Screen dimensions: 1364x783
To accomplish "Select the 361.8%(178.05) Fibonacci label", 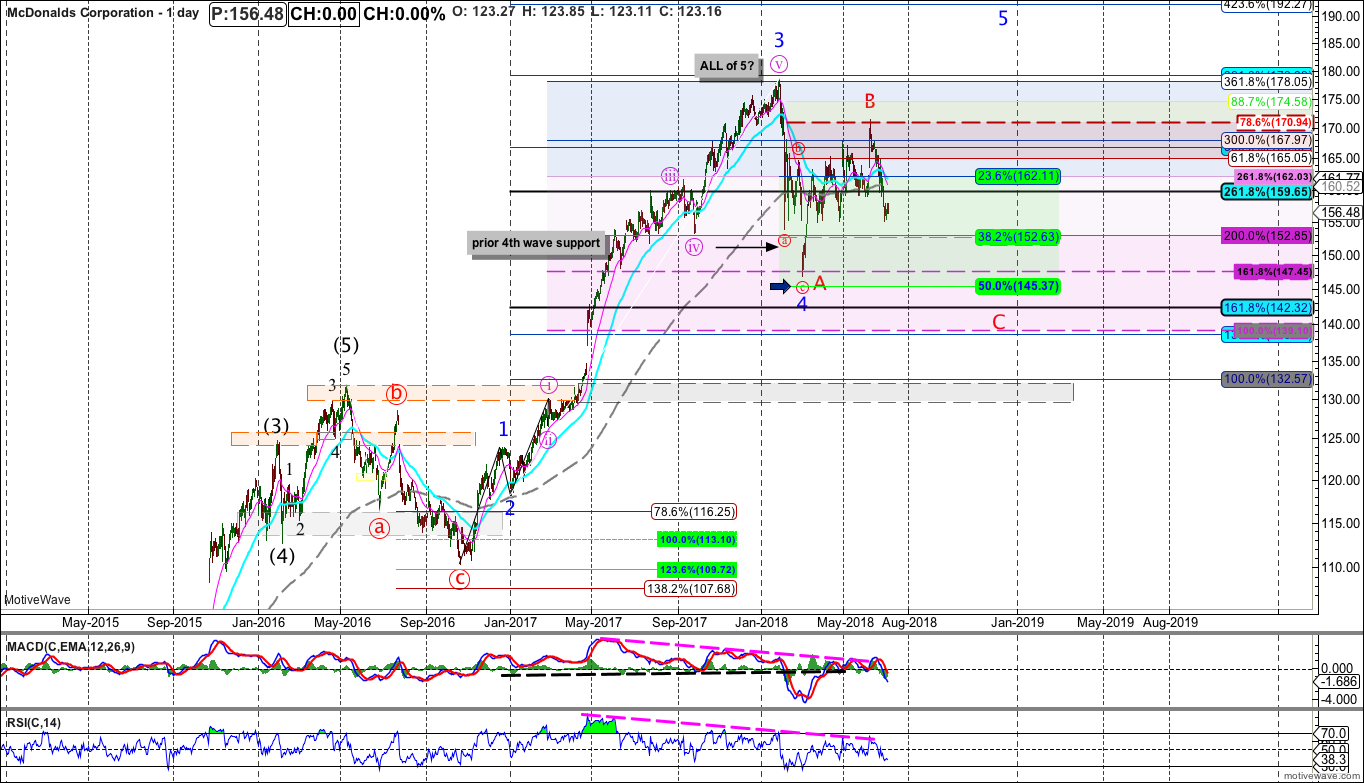I will point(1267,82).
